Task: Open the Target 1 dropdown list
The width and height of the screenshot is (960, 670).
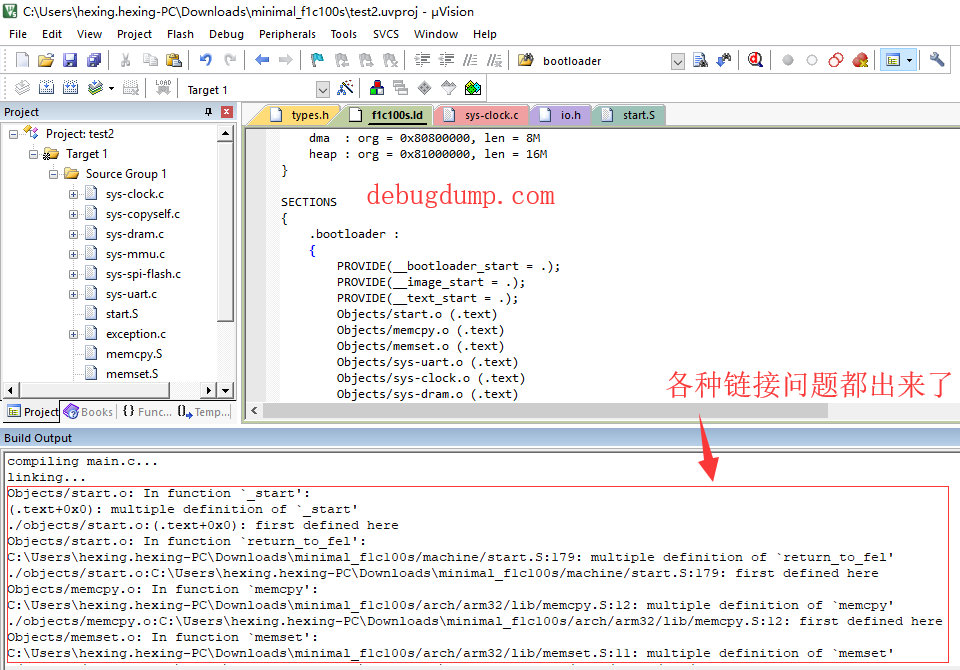Action: [x=323, y=90]
